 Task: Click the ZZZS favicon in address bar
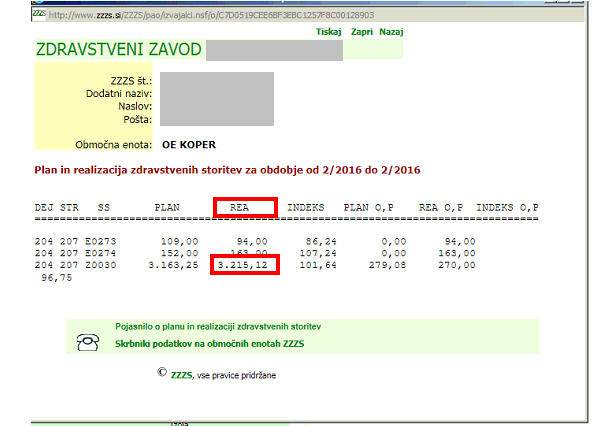click(39, 14)
